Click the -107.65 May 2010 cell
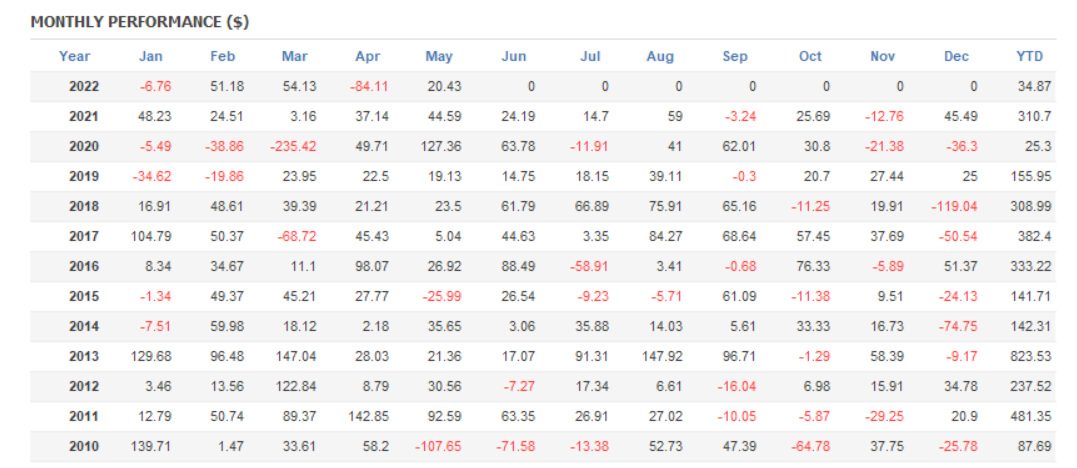1077x468 pixels. click(x=436, y=447)
